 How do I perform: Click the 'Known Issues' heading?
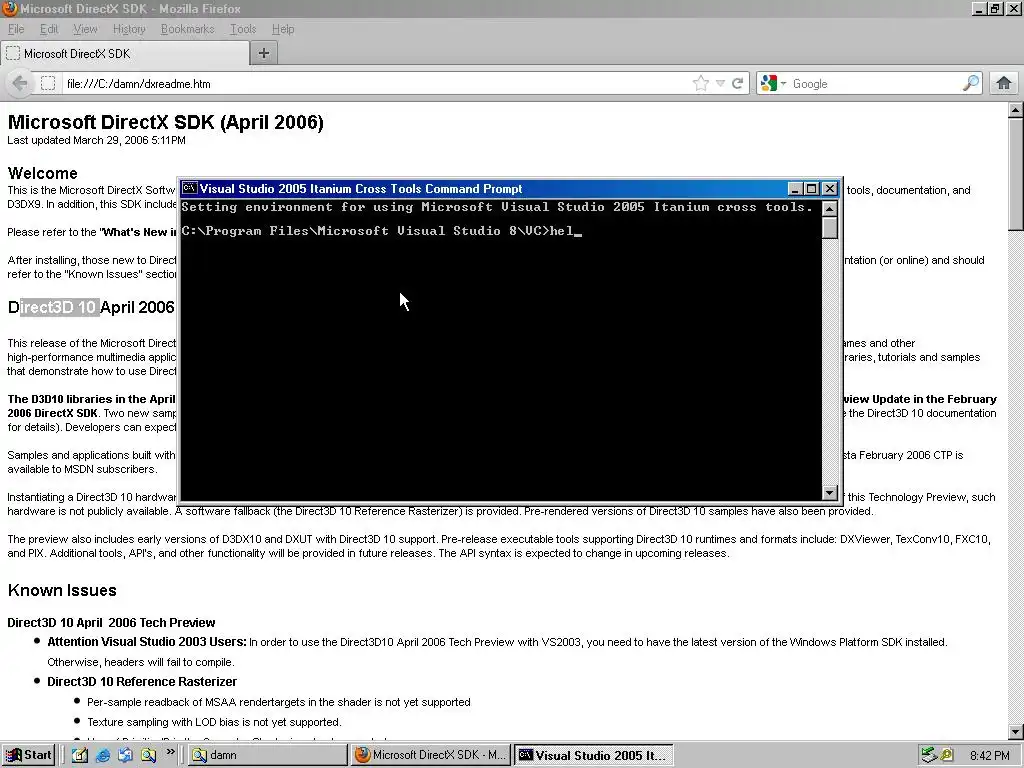click(x=62, y=590)
